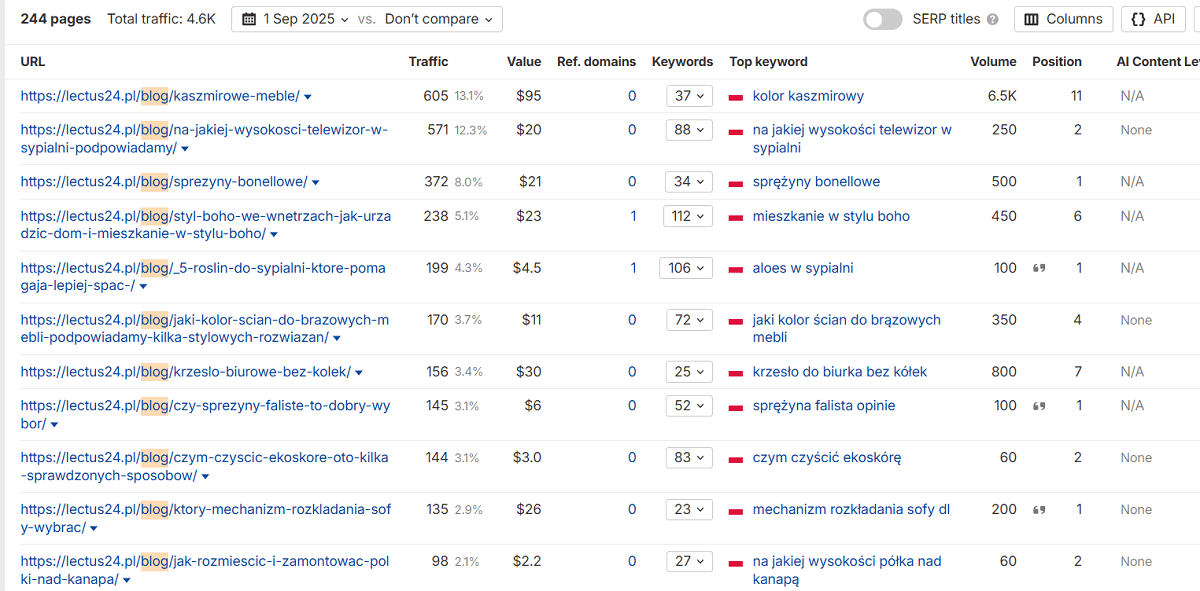This screenshot has width=1200, height=591.
Task: Click ref. domains value 1 in styl-boho row
Action: coord(632,216)
